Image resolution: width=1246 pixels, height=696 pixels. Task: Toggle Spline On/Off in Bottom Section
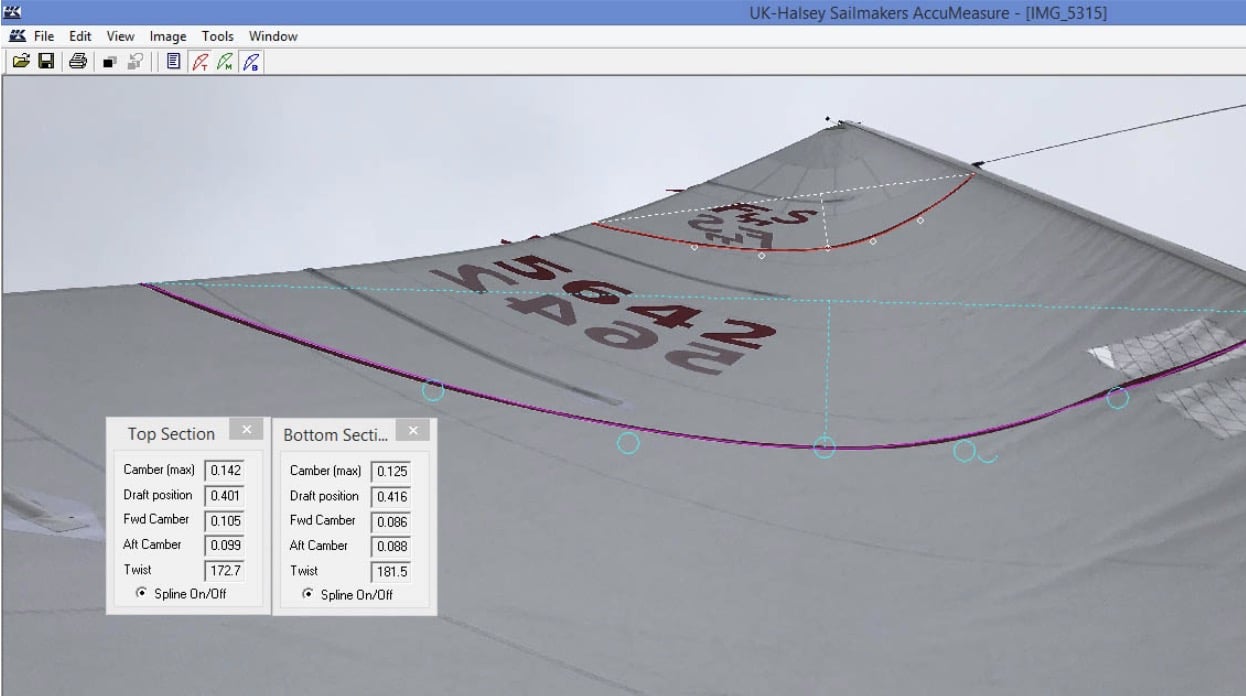[x=307, y=595]
